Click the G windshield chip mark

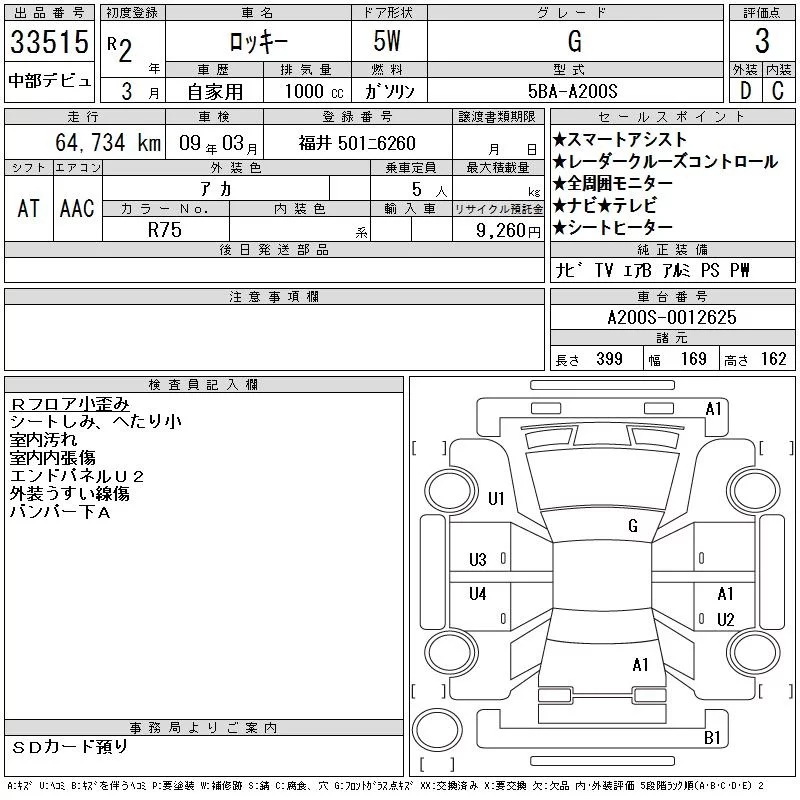633,526
